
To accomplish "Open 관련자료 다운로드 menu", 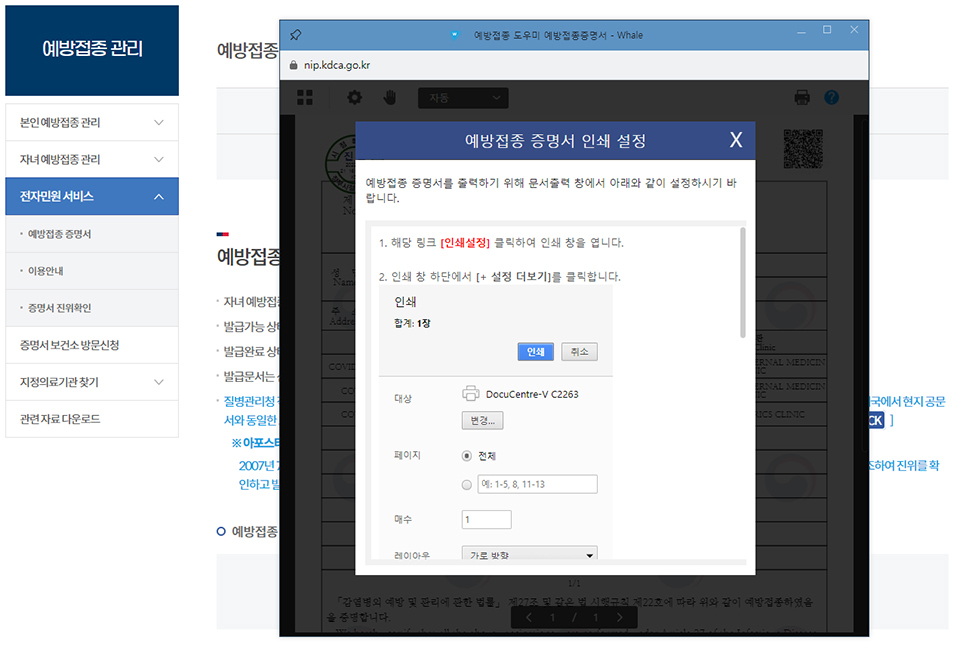I will (92, 419).
